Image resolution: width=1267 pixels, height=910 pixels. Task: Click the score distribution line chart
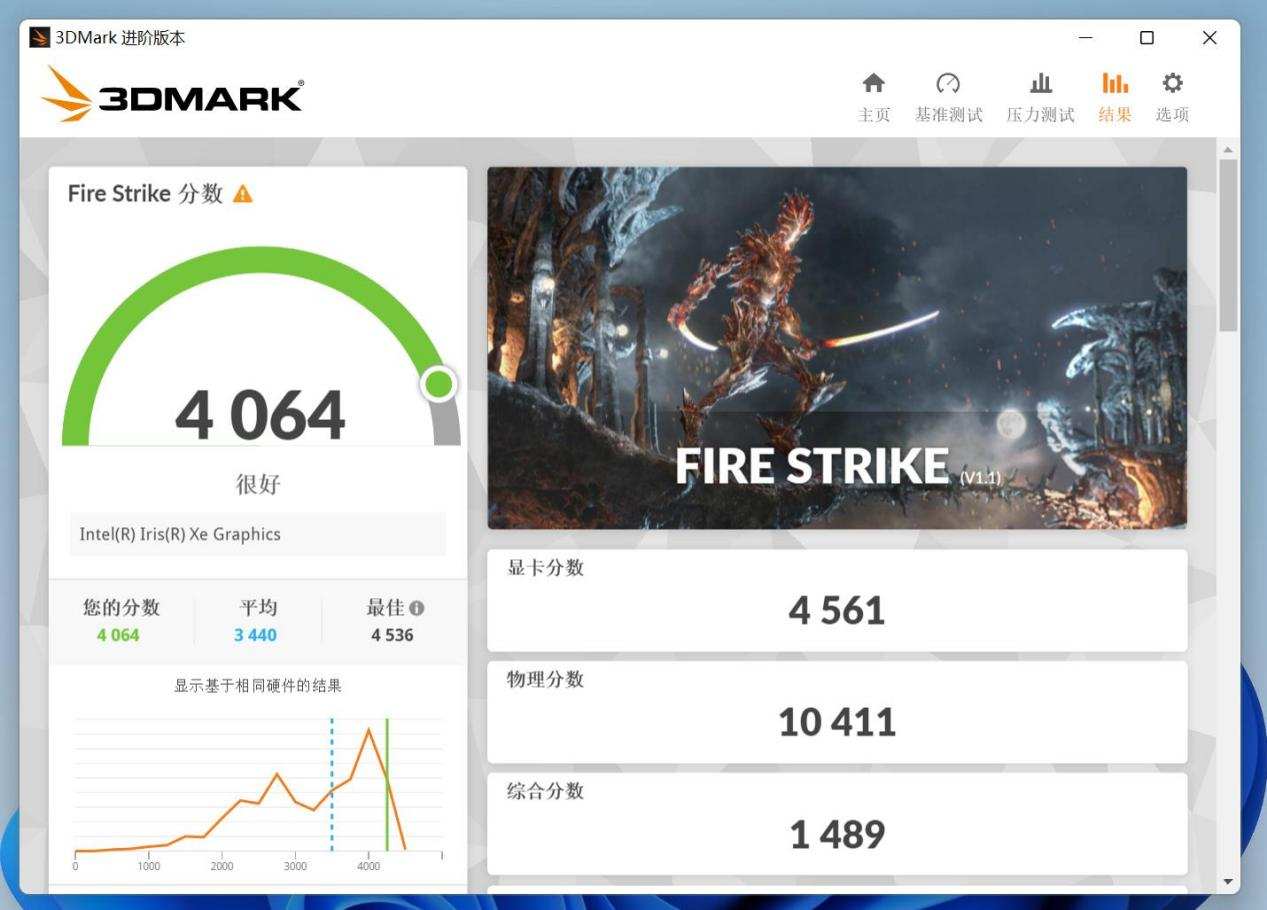click(x=257, y=787)
